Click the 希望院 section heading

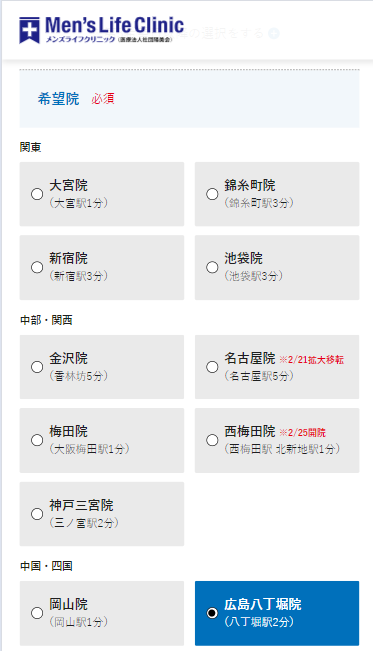(59, 99)
